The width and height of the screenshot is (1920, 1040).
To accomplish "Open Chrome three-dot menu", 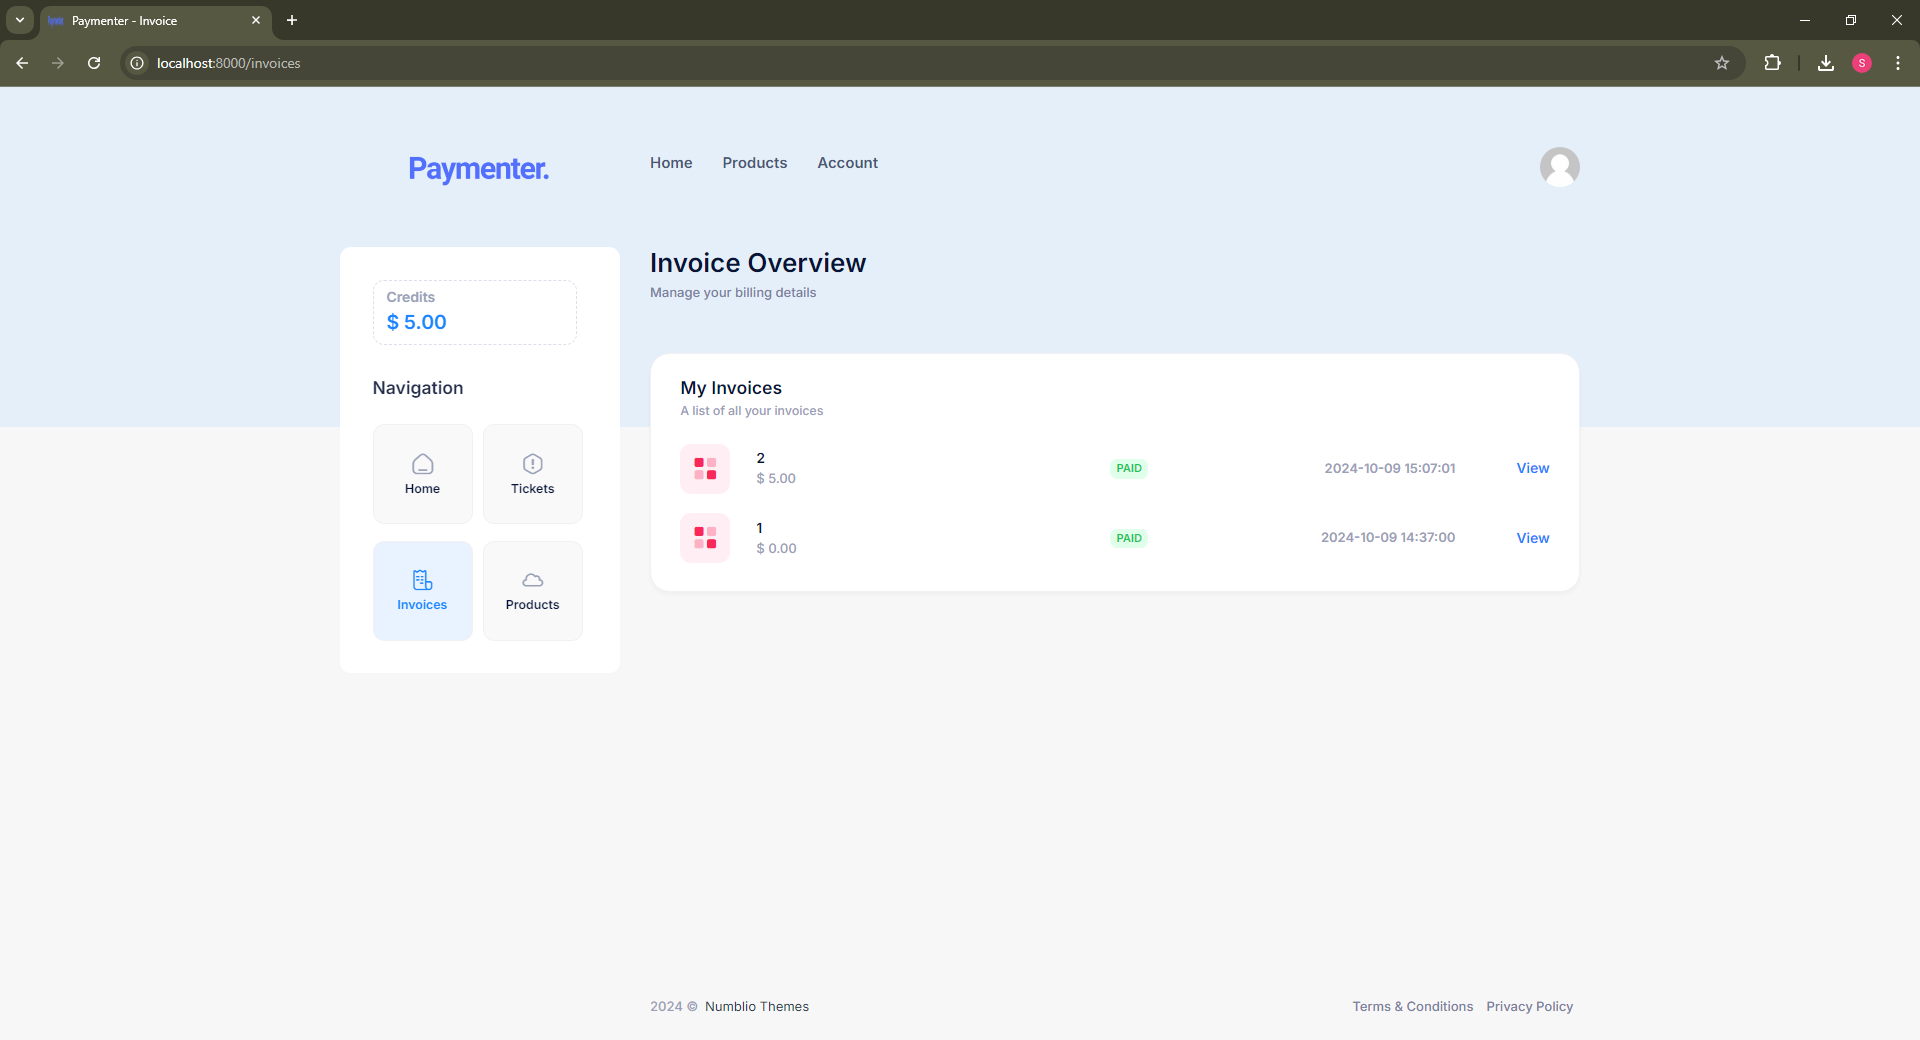I will (1897, 63).
